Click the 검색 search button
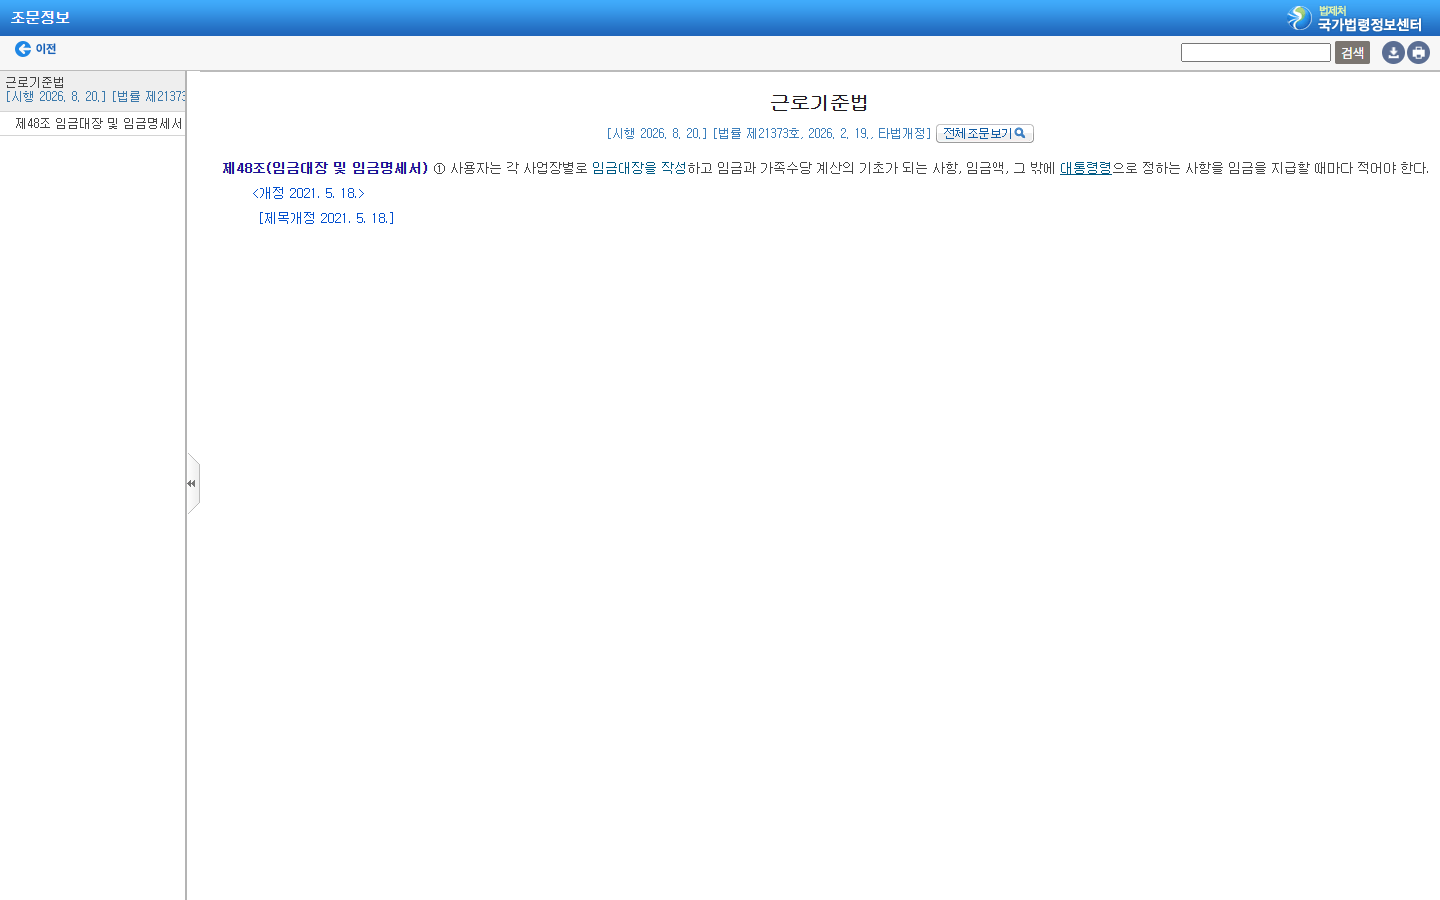Viewport: 1440px width, 900px height. [1352, 53]
